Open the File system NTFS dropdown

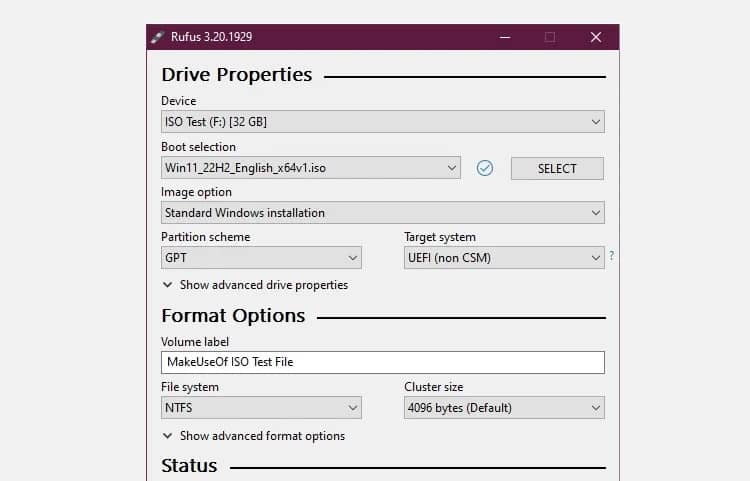click(261, 407)
